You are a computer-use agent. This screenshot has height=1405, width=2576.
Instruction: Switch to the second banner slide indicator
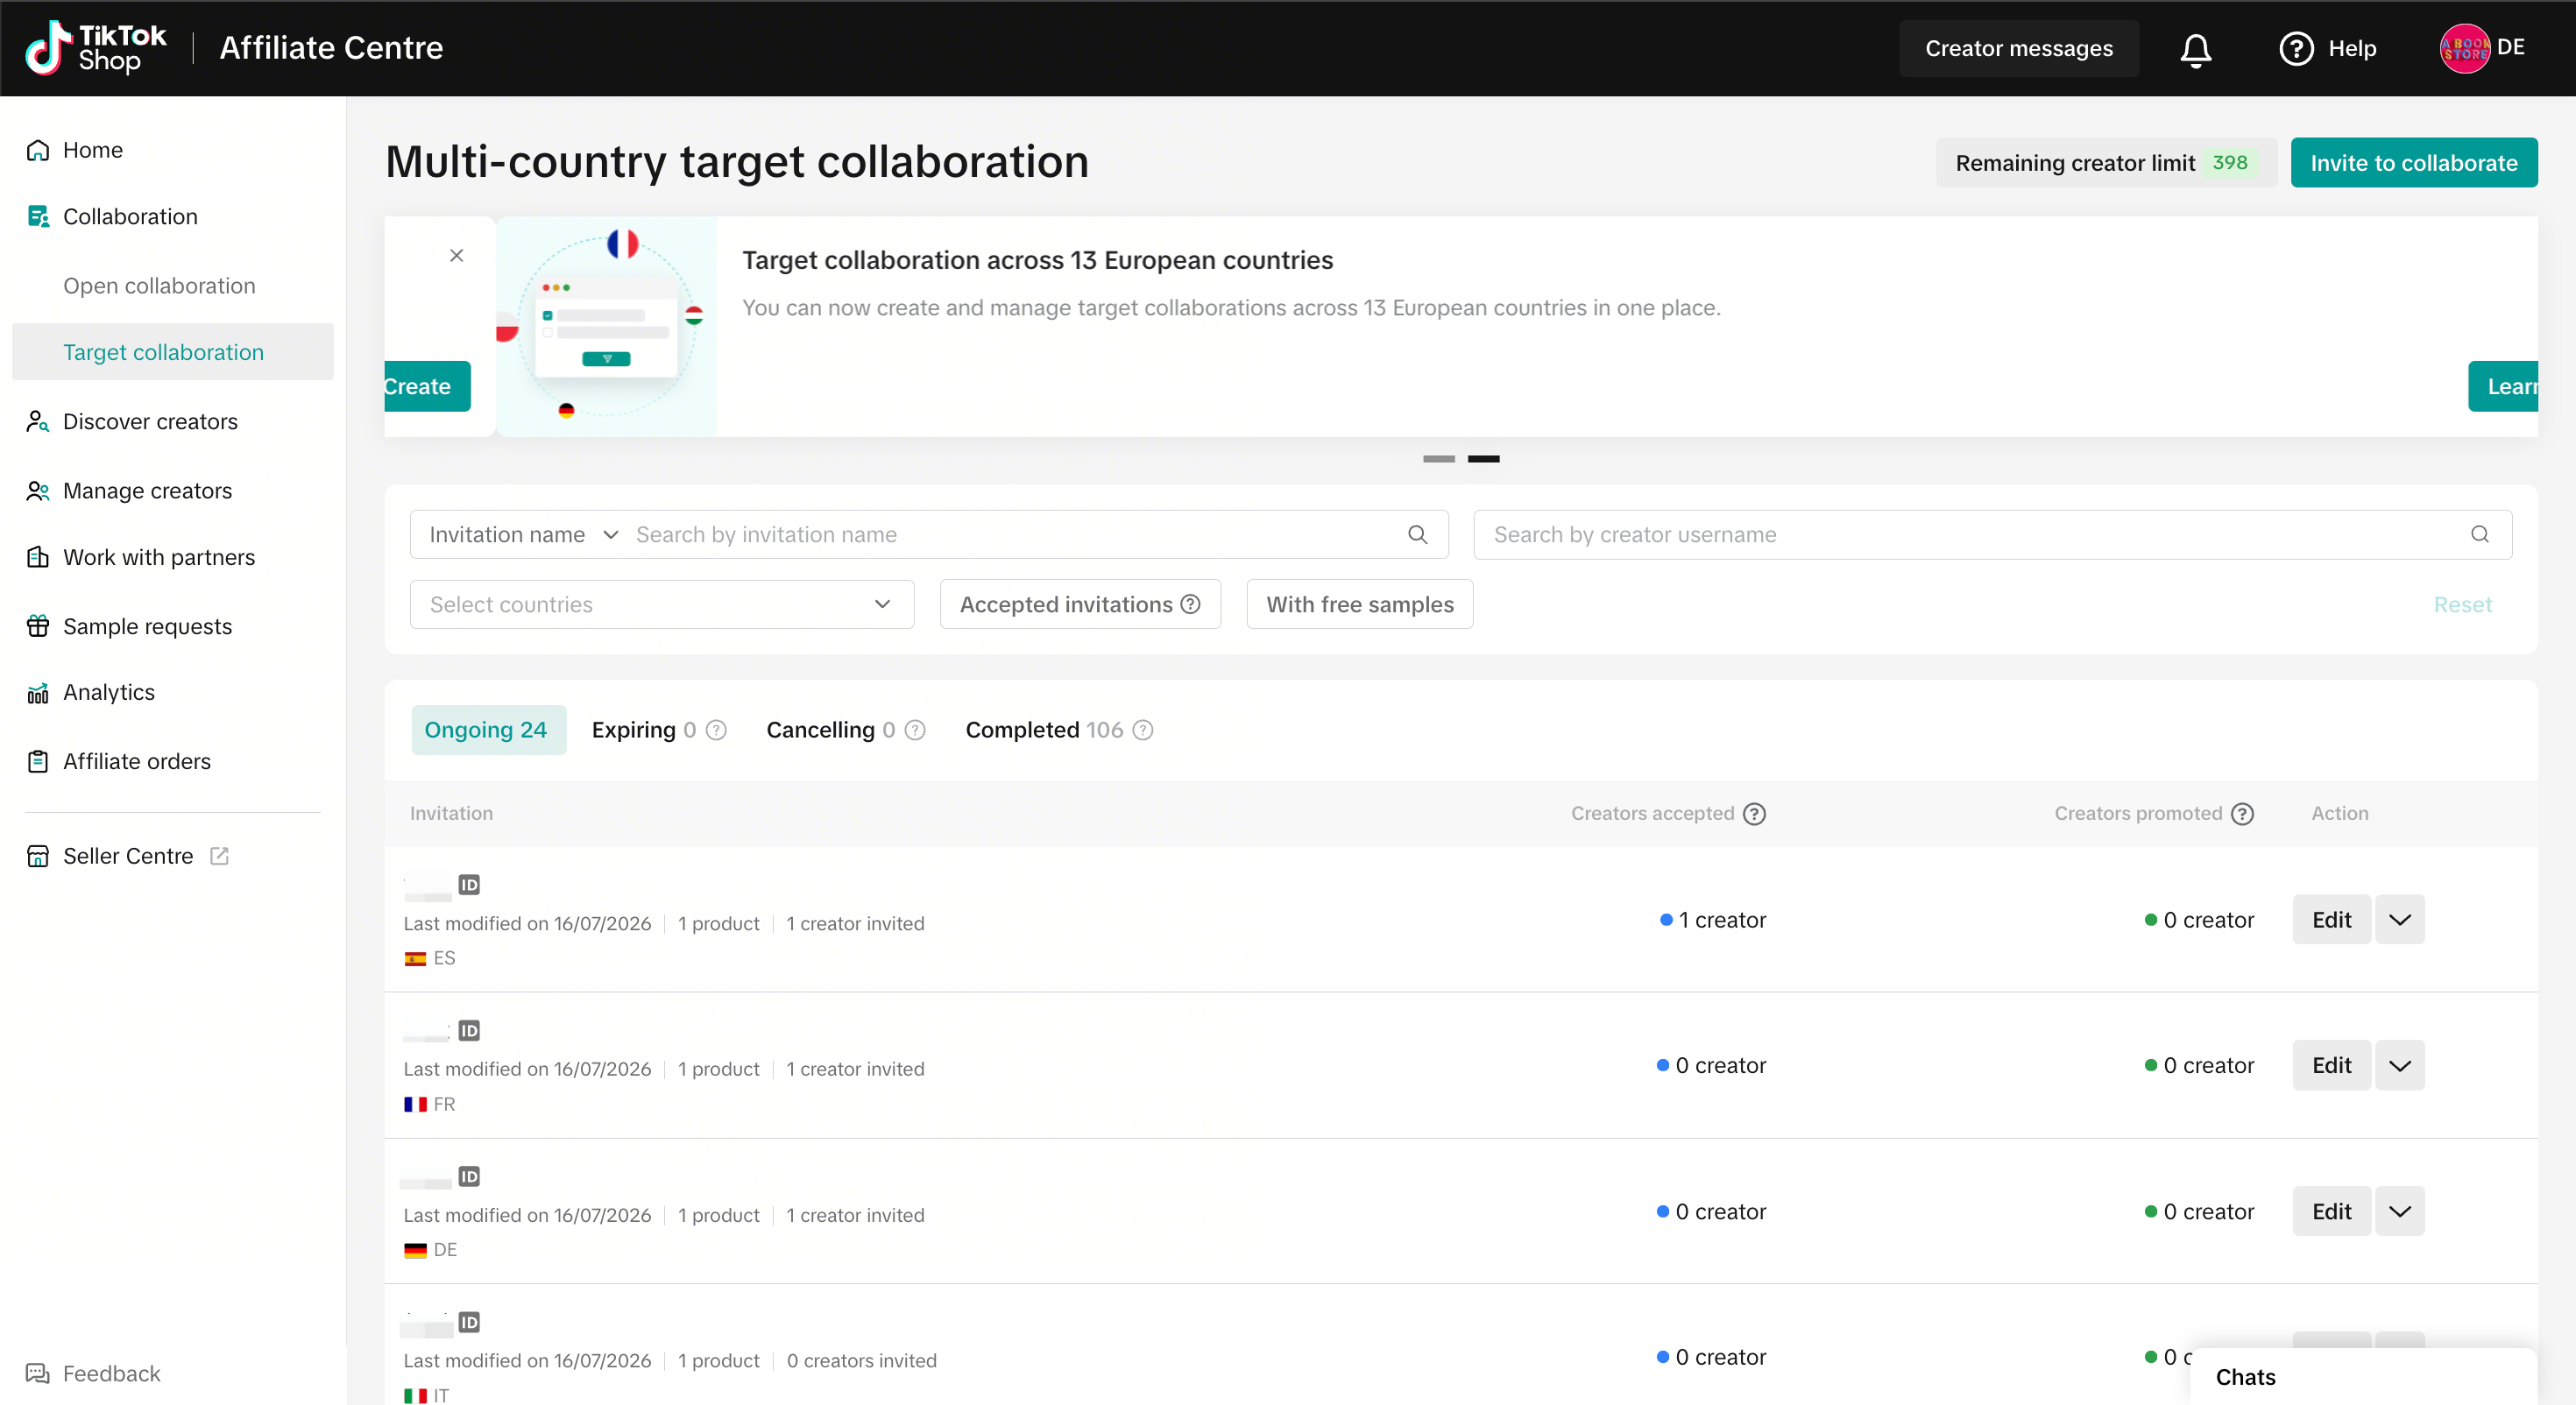(1483, 459)
